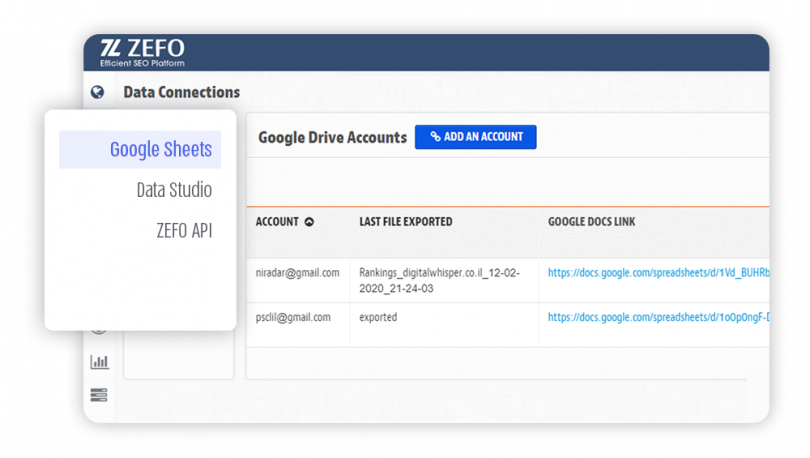The image size is (810, 458).
Task: Click GOOGLE DOCS LINK column header
Action: tap(591, 222)
